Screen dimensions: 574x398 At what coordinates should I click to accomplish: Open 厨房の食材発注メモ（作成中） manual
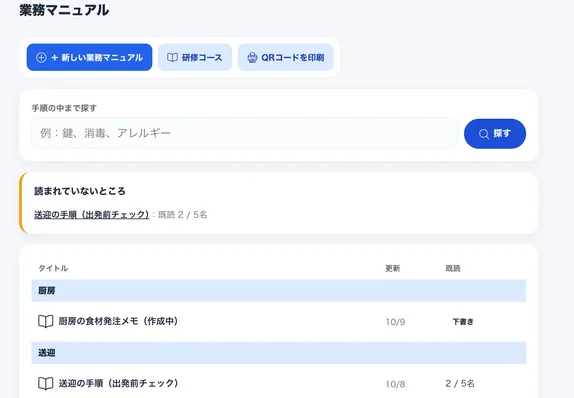[118, 321]
